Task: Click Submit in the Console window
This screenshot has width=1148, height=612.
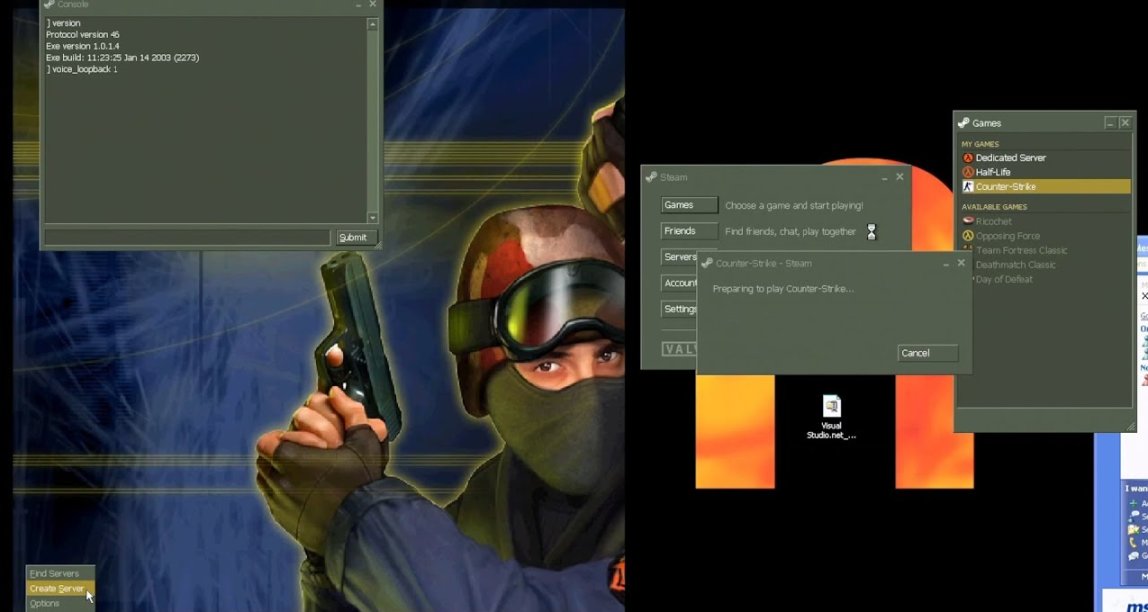Action: (357, 237)
